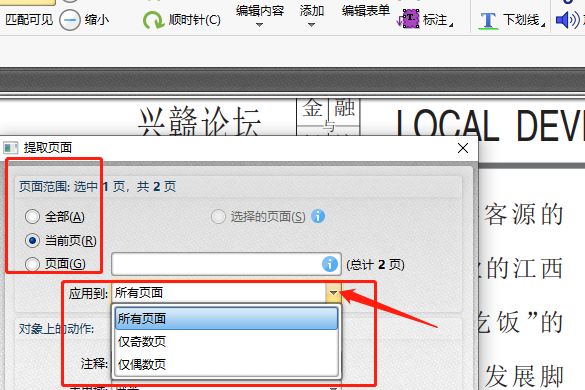Click the 应用到 combo box showing 所有页面
Screen dimensions: 585x390
pyautogui.click(x=226, y=293)
